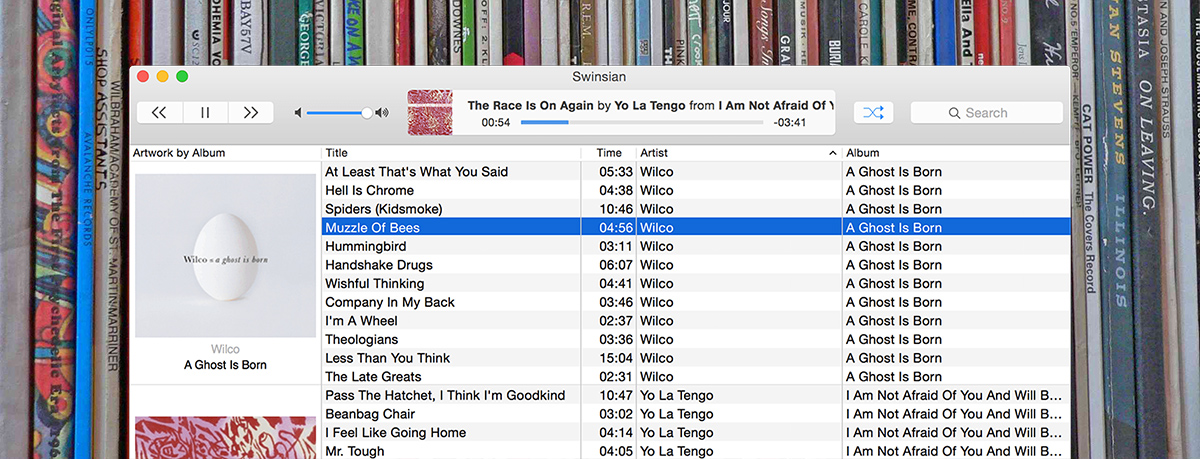Adjust the volume slider knob
Screen dimensions: 1200x459
pyautogui.click(x=367, y=113)
